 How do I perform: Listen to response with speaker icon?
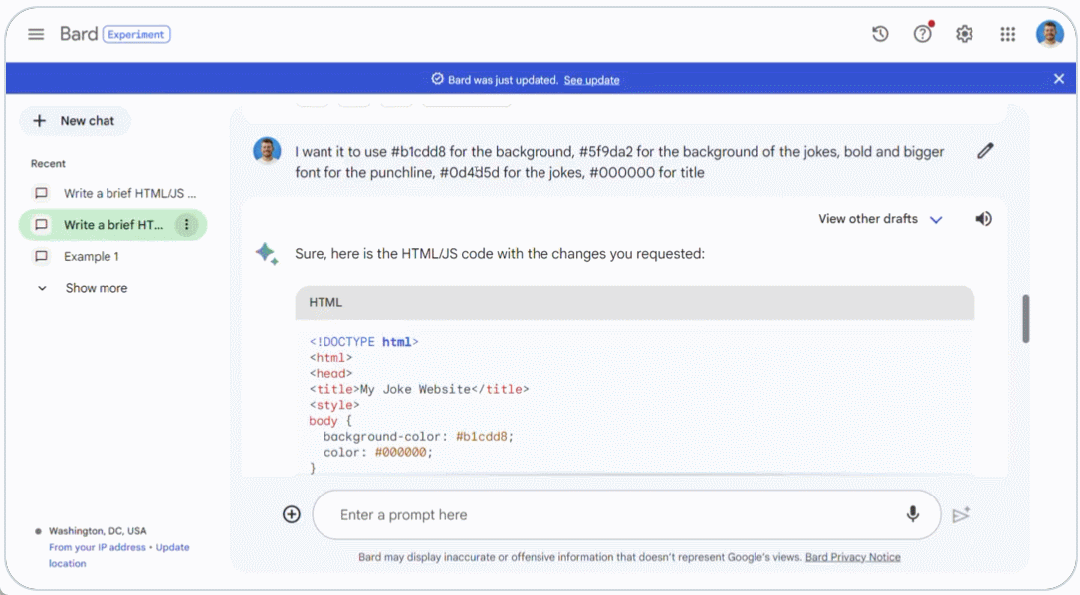pyautogui.click(x=984, y=219)
